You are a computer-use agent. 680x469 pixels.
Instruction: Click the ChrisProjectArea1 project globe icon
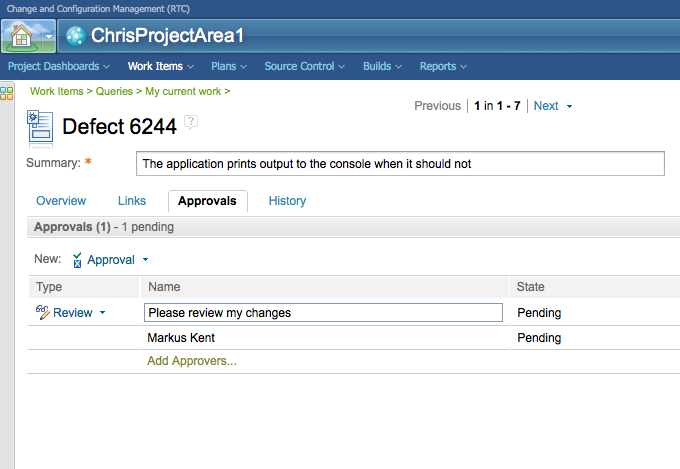[x=75, y=36]
